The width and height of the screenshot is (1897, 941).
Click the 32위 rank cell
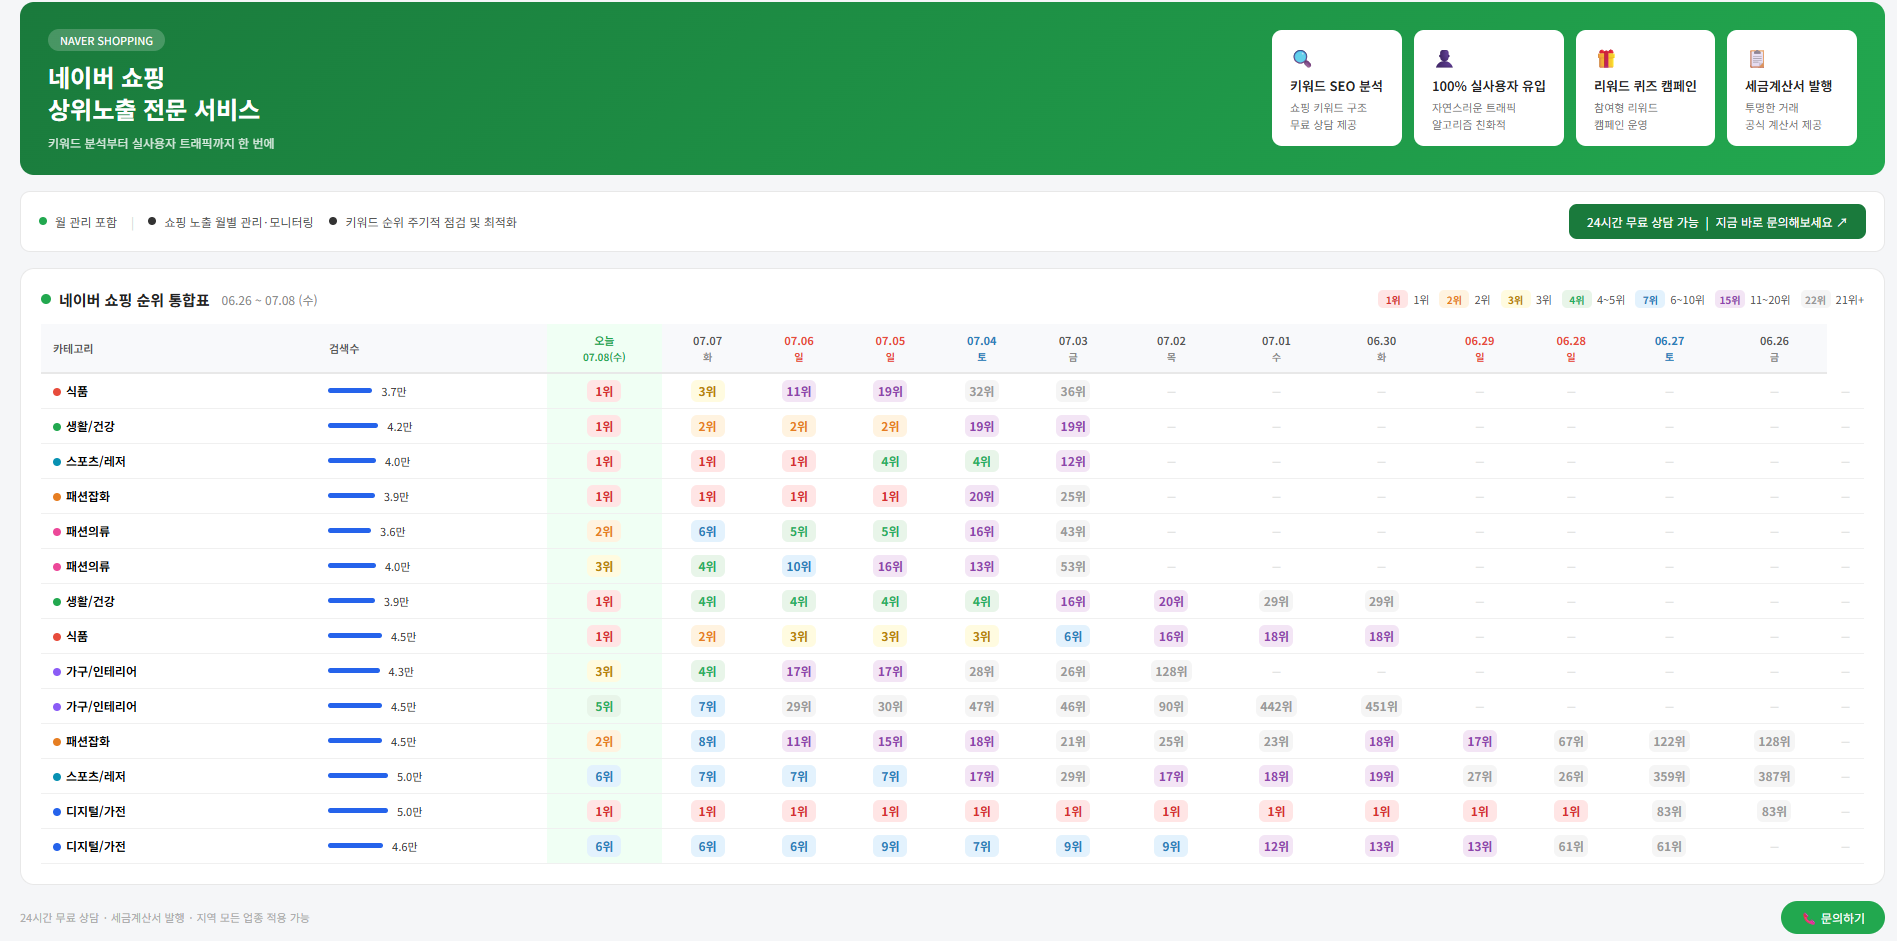click(x=981, y=391)
